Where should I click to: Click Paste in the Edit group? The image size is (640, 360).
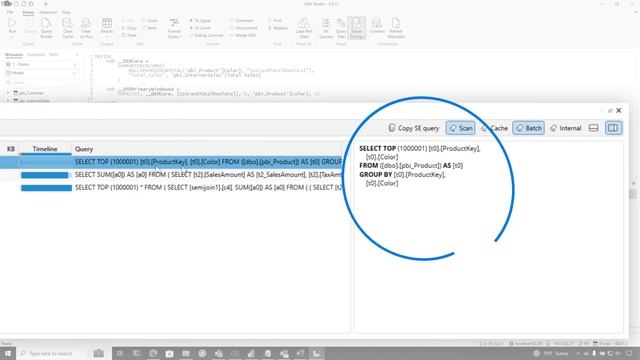pos(129,36)
